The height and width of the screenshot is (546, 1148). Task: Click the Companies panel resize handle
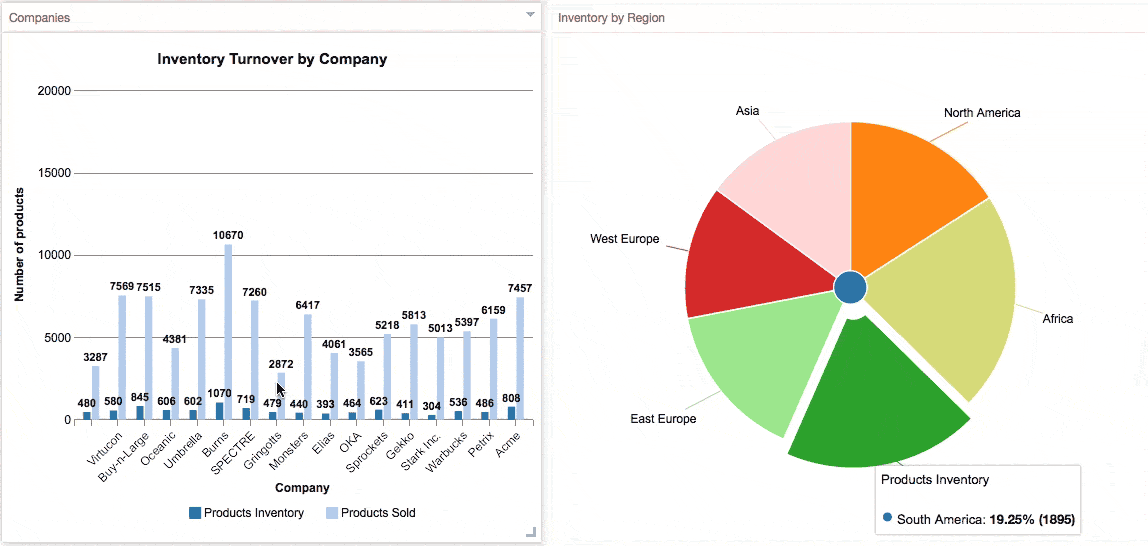[531, 532]
